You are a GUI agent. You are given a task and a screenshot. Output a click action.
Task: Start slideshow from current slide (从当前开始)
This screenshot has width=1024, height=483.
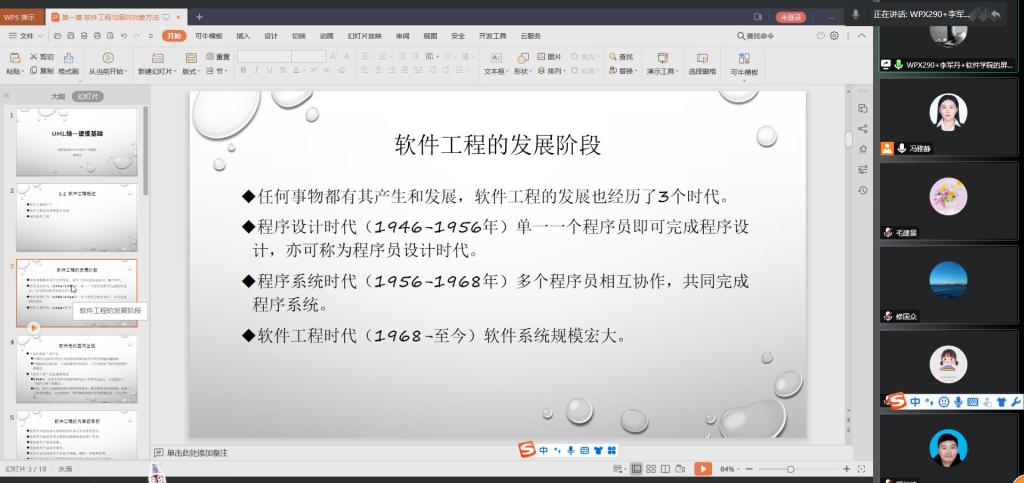pos(107,64)
